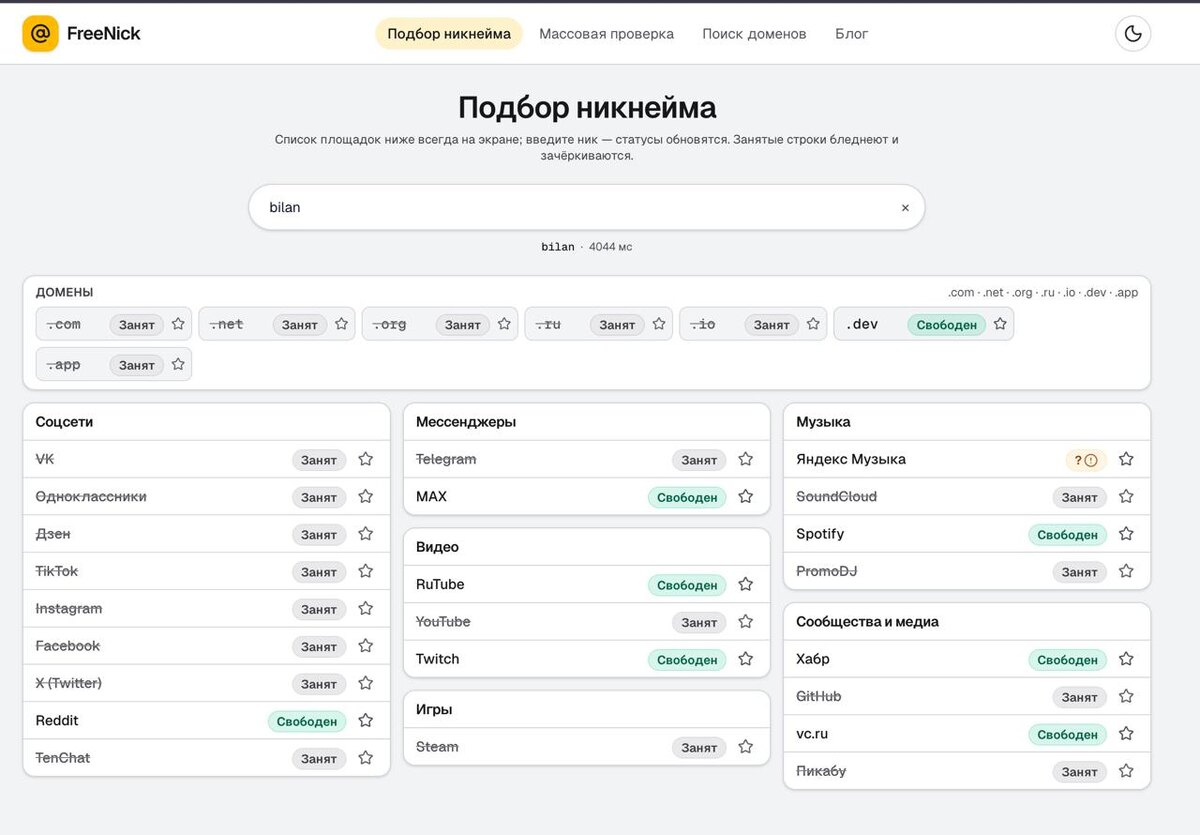Clear the nickname search field
Viewport: 1200px width, 835px height.
pyautogui.click(x=905, y=208)
